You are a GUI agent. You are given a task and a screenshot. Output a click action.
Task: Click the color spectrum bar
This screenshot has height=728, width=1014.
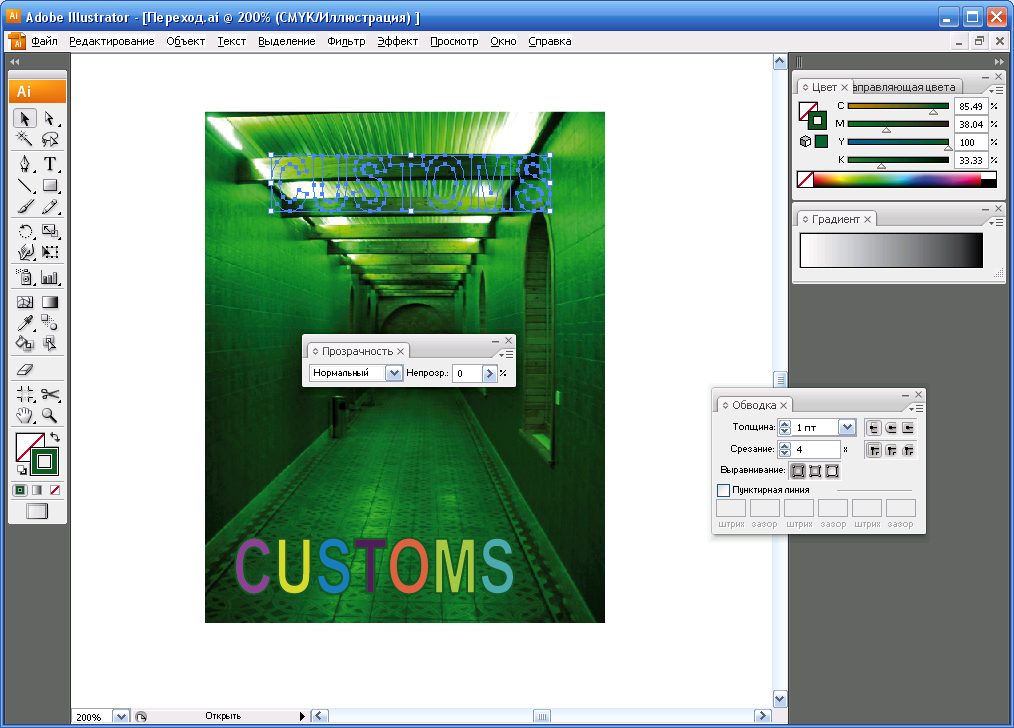coord(898,180)
